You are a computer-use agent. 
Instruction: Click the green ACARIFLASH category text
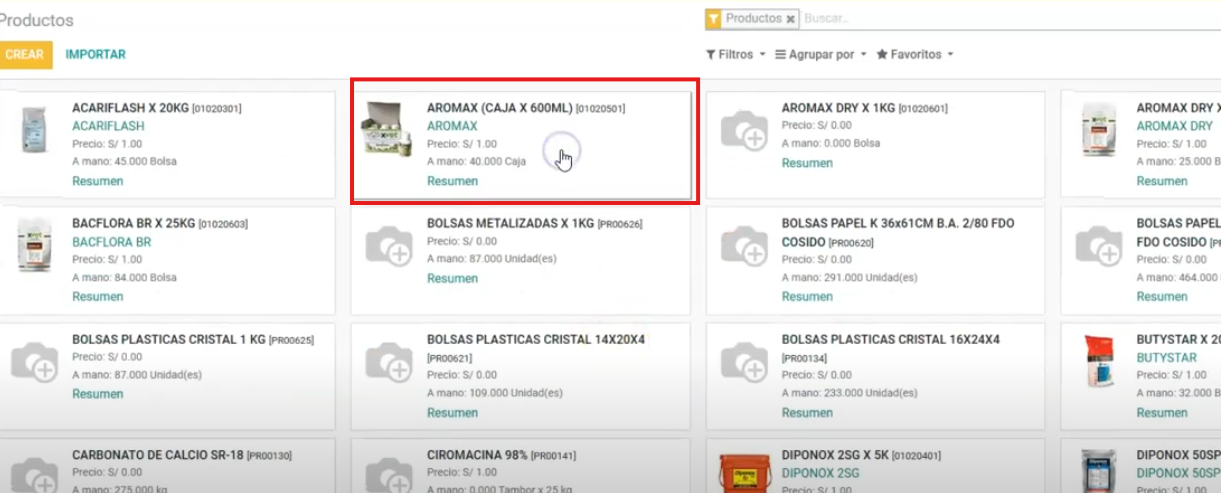coord(108,126)
